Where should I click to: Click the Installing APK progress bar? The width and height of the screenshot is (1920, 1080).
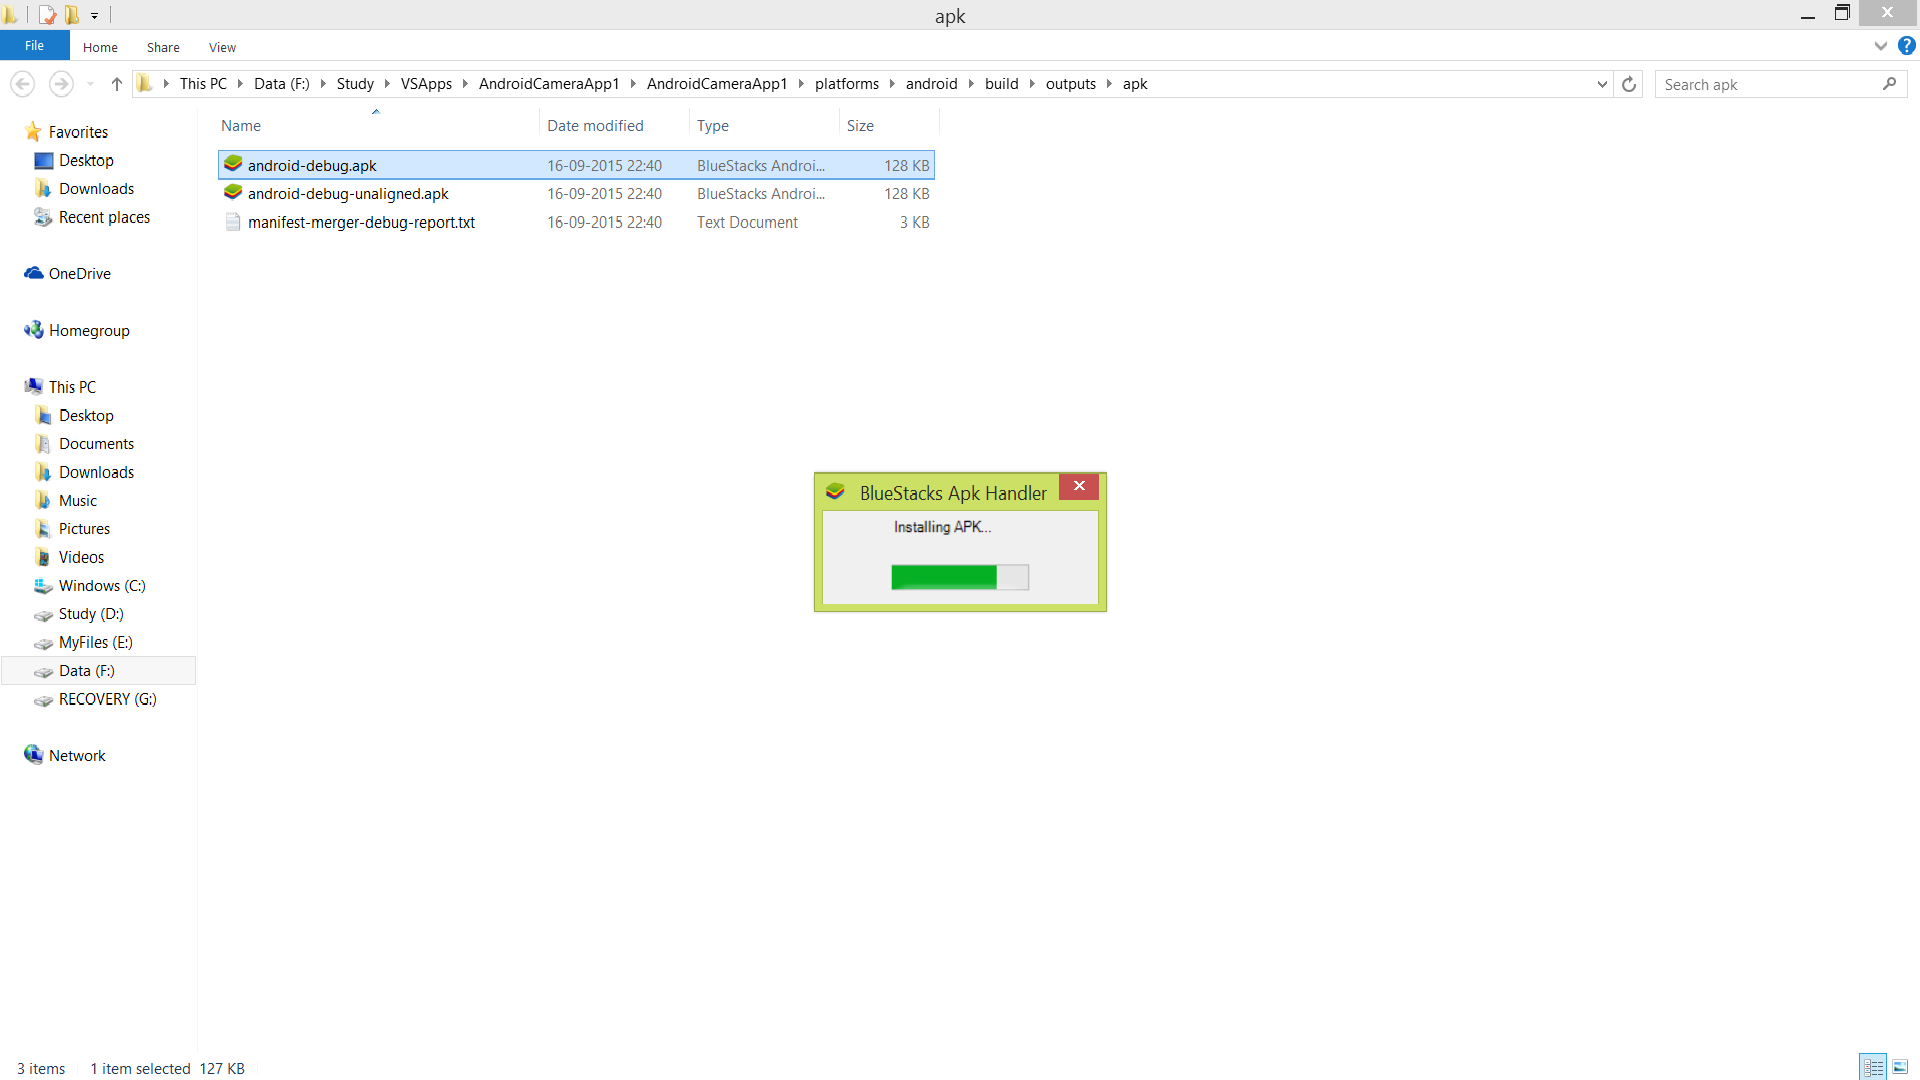coord(960,577)
